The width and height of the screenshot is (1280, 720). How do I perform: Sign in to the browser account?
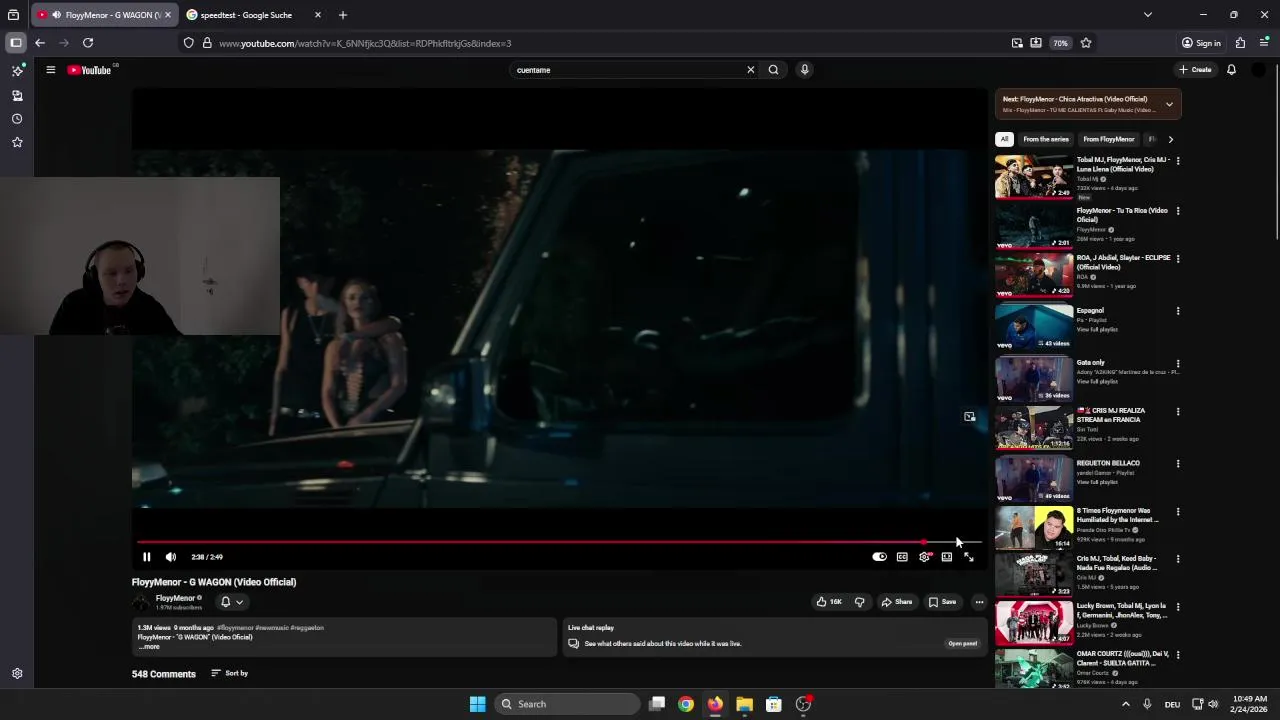point(1201,43)
